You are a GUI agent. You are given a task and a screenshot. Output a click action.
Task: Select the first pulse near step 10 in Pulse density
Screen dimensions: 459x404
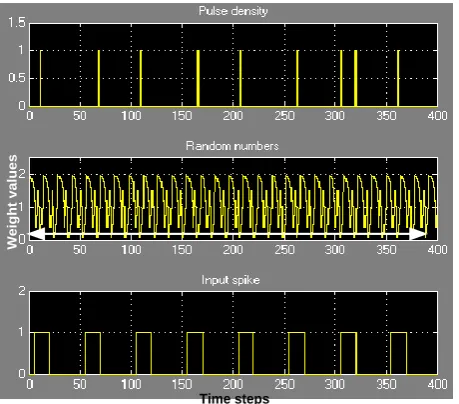(x=41, y=78)
